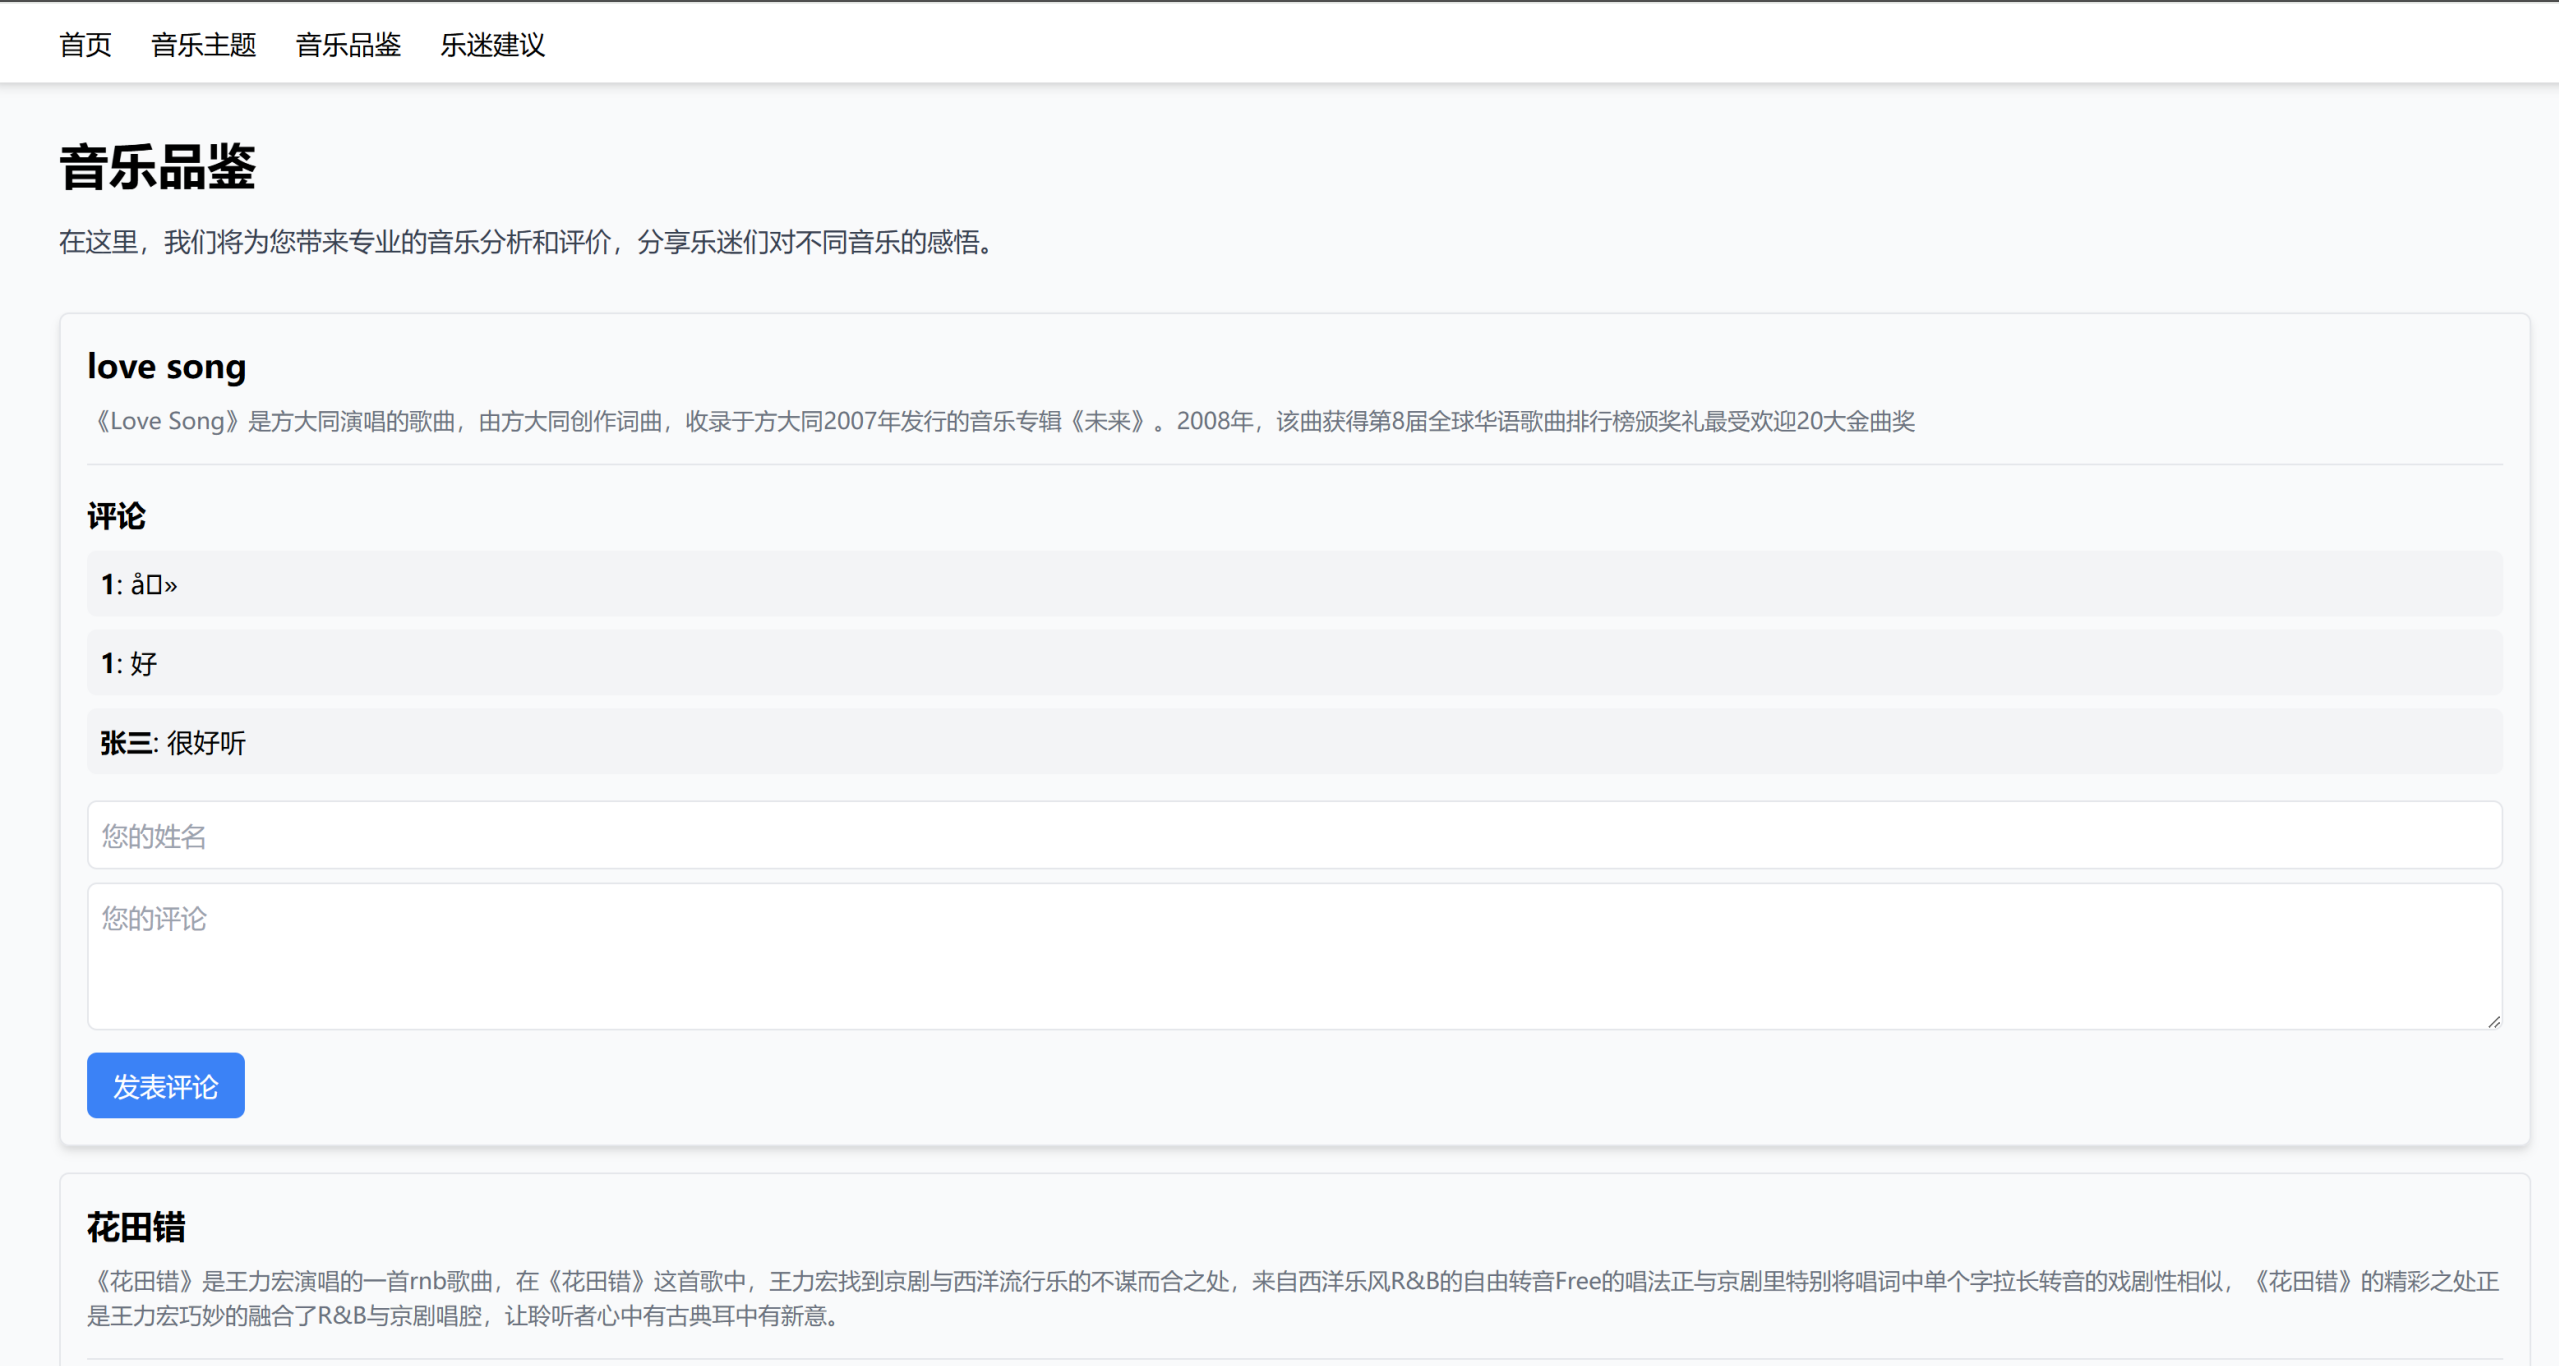This screenshot has height=1366, width=2559.
Task: Click the 发表评论 submit button
Action: pos(165,1085)
